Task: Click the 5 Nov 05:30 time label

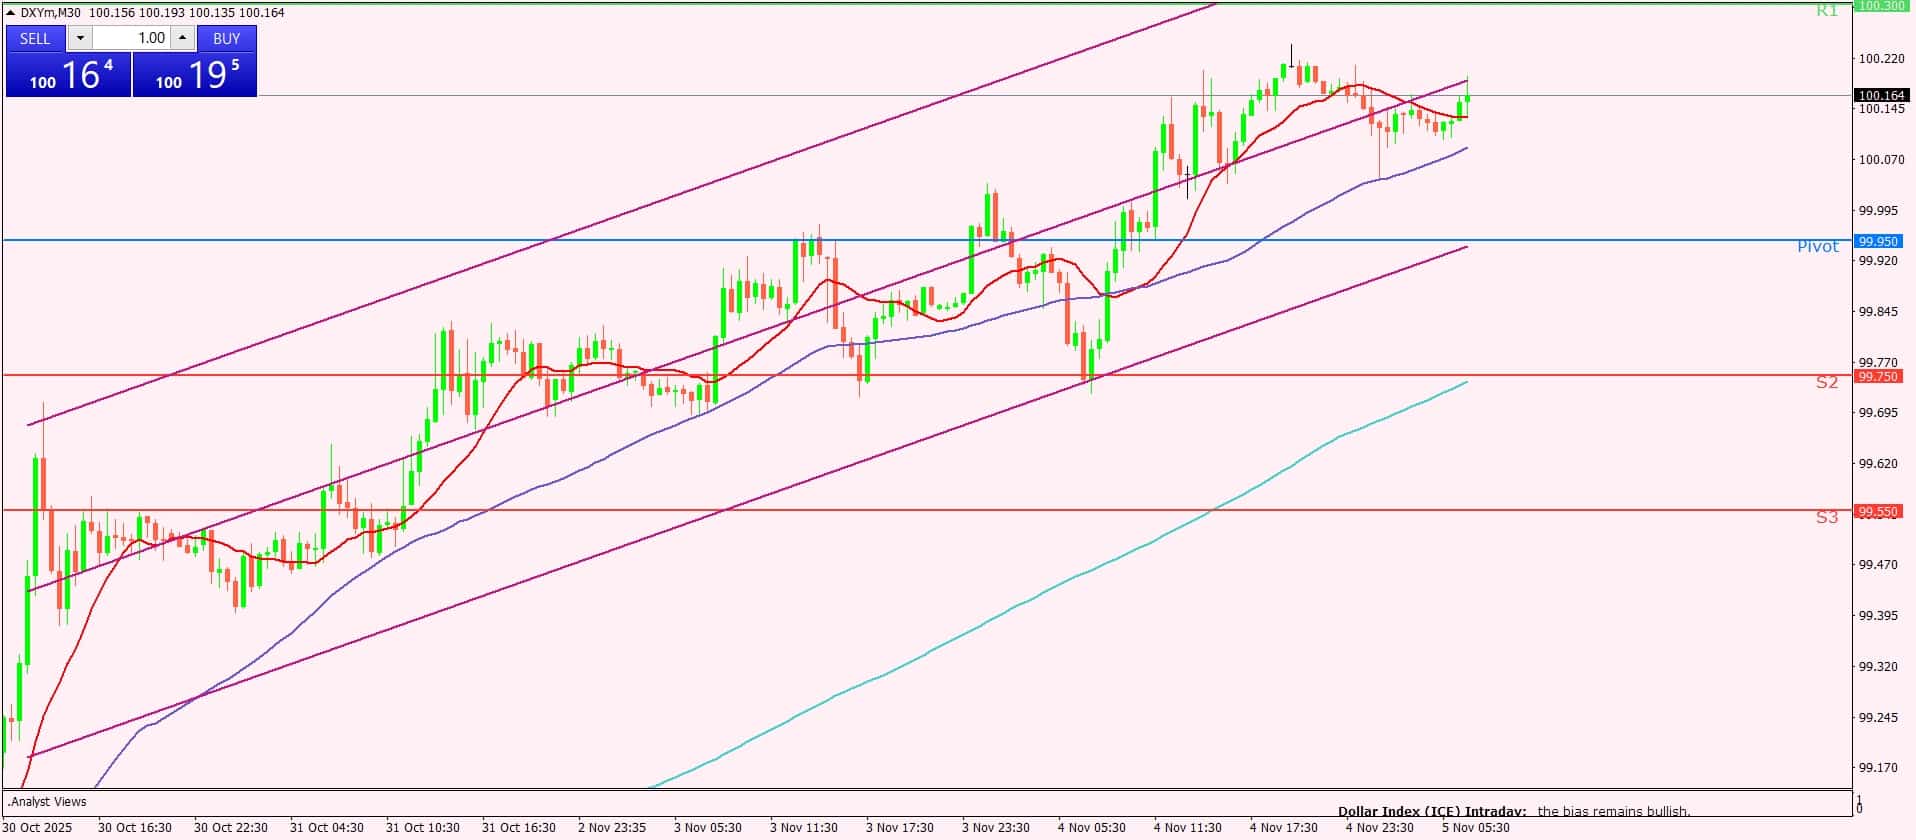Action: coord(1475,828)
